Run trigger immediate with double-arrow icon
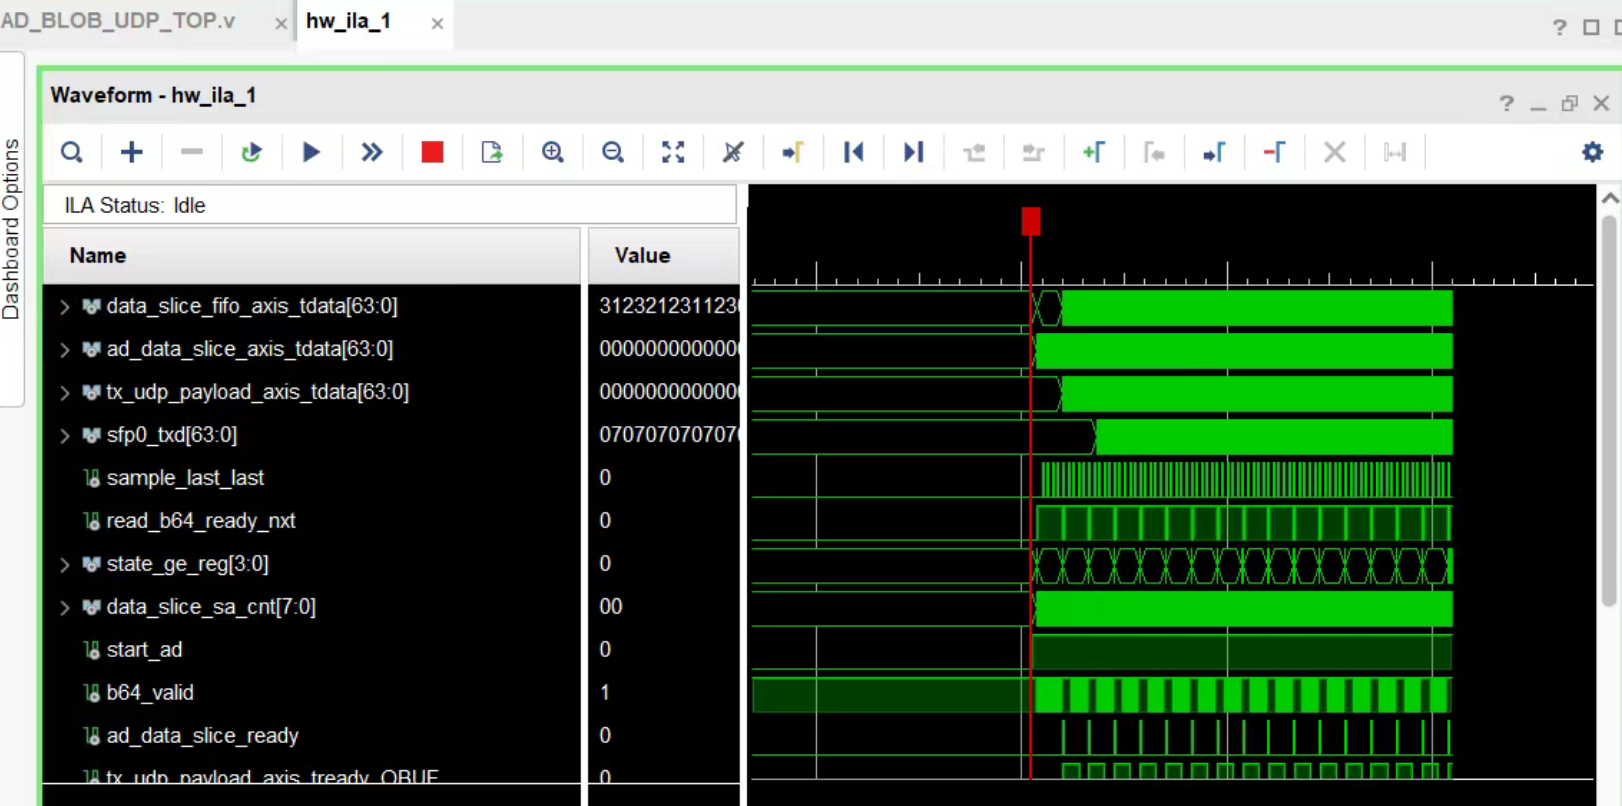 pos(372,152)
